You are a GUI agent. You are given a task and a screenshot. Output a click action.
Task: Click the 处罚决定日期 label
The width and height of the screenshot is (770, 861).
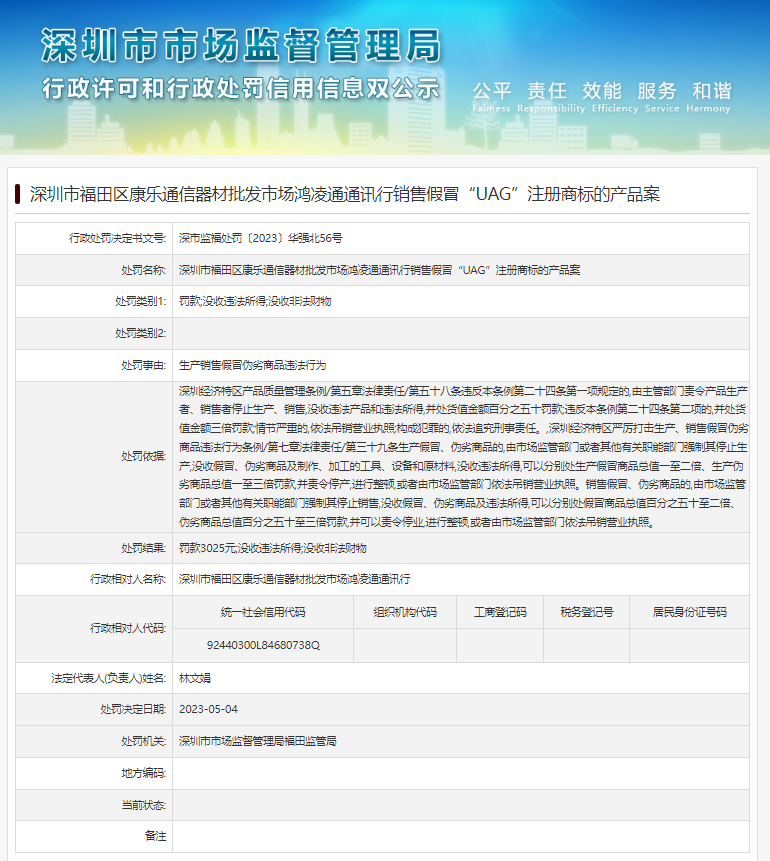[133, 709]
